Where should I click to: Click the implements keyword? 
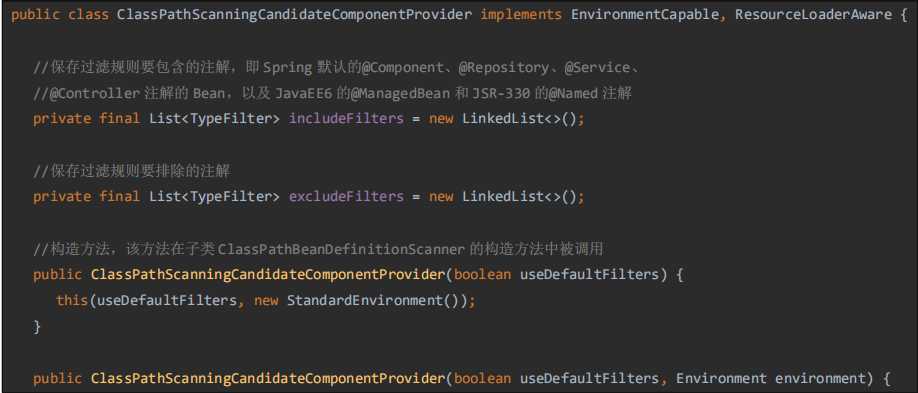click(520, 15)
